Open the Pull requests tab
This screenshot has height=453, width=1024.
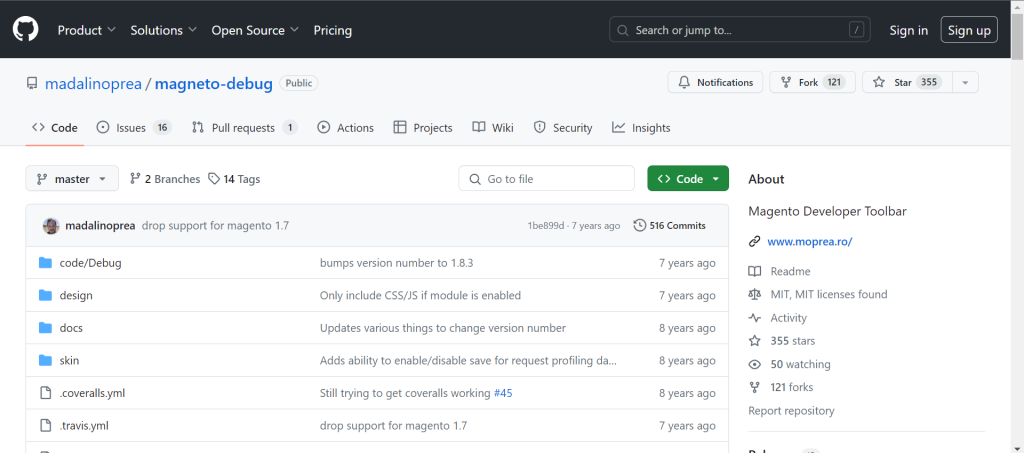coord(244,128)
